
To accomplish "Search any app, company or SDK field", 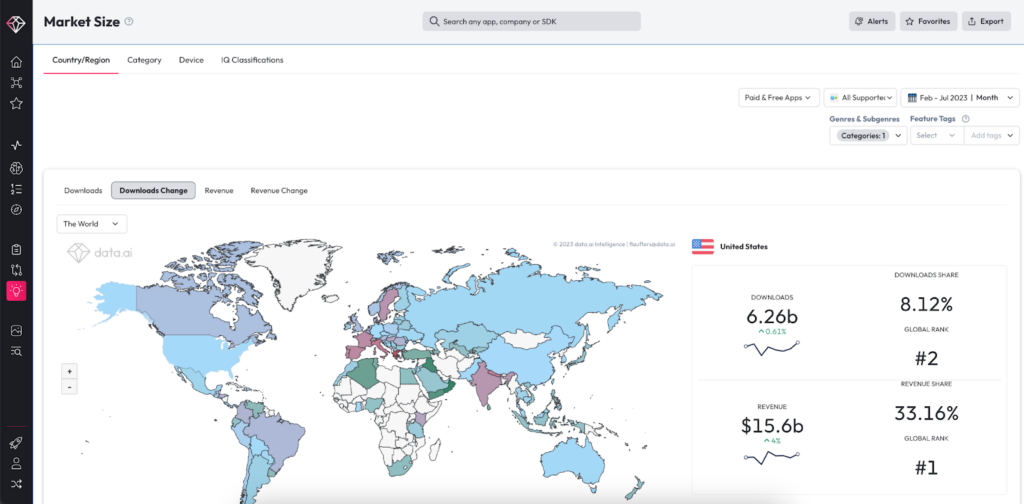I will (x=532, y=22).
